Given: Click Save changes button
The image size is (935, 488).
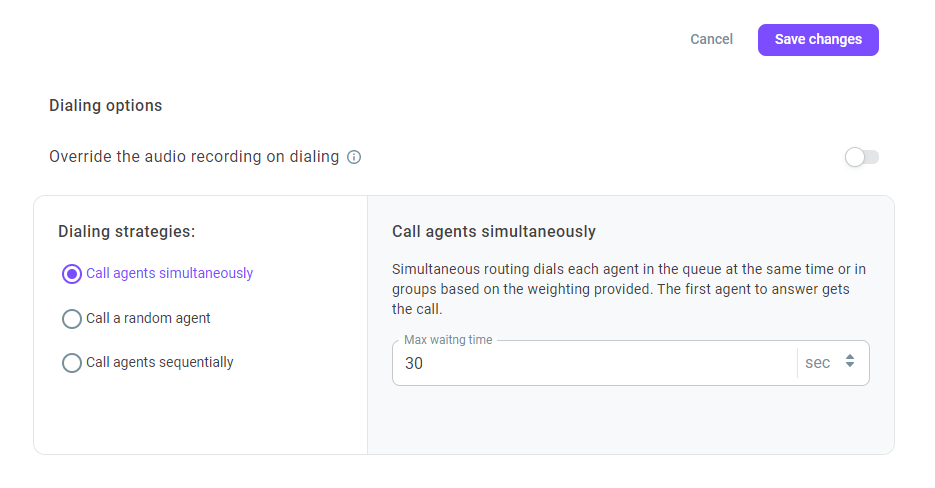Looking at the screenshot, I should click(818, 40).
